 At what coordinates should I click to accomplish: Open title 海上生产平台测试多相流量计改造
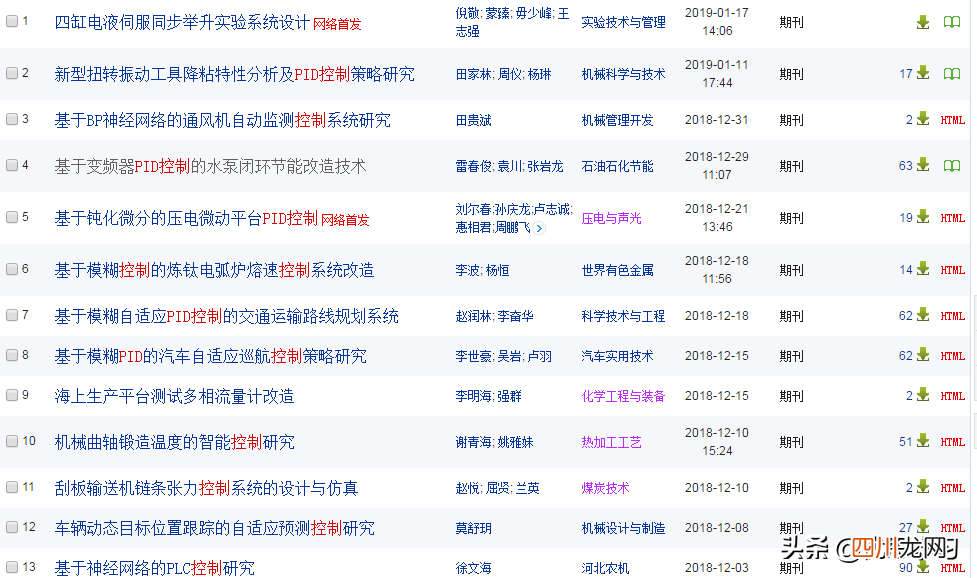click(174, 396)
